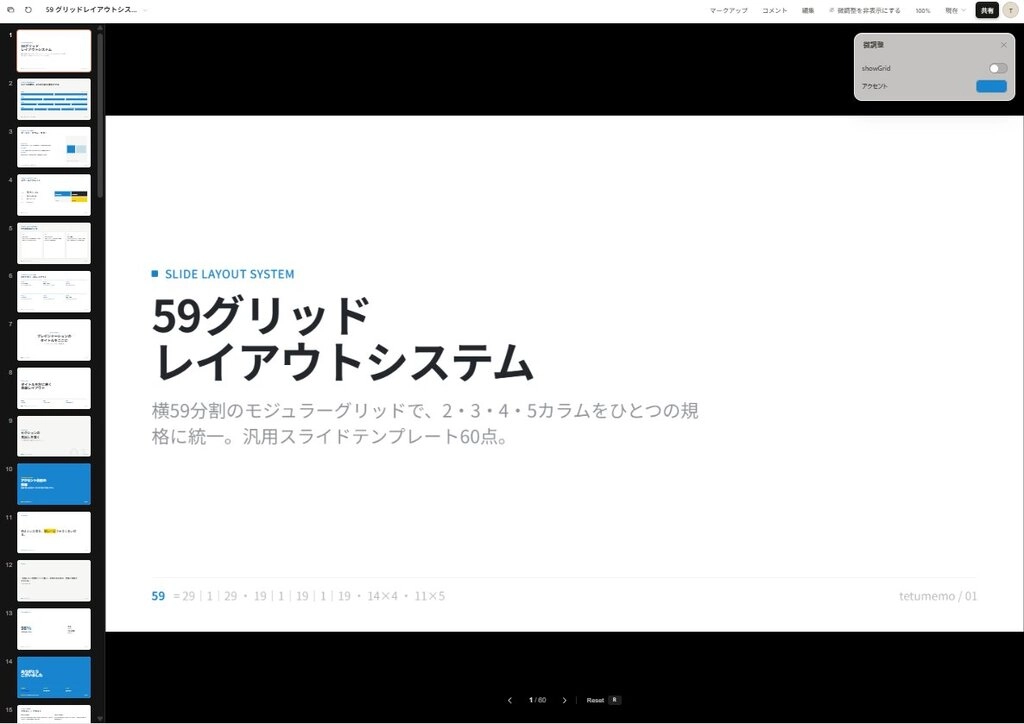This screenshot has width=1024, height=724.
Task: Select slide thumbnail 4
Action: click(54, 195)
